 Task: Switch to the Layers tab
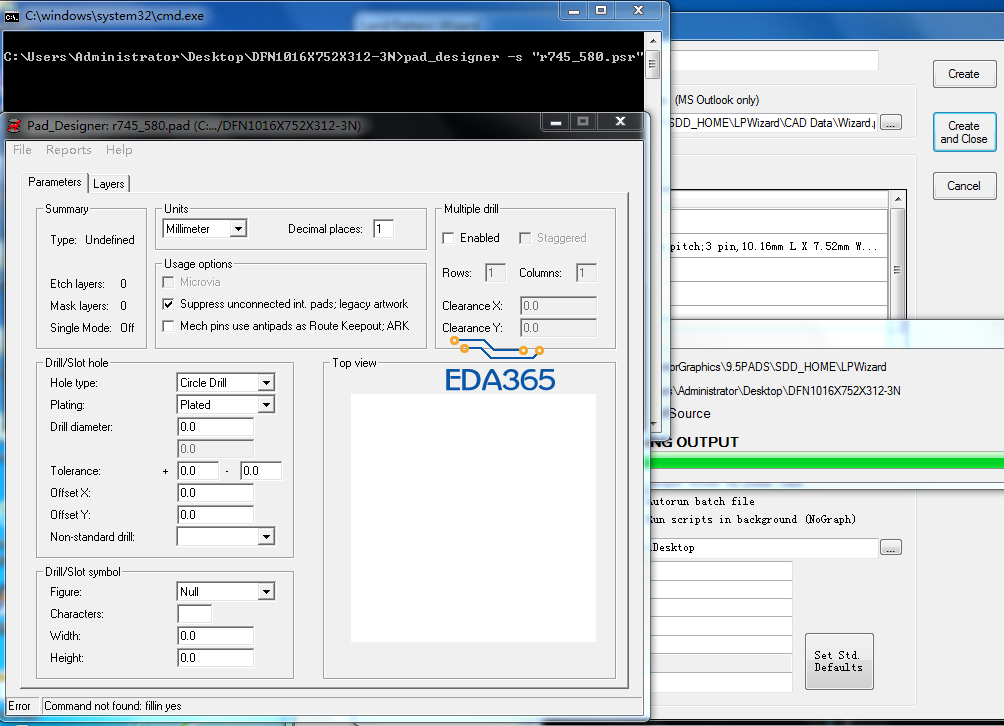[109, 184]
